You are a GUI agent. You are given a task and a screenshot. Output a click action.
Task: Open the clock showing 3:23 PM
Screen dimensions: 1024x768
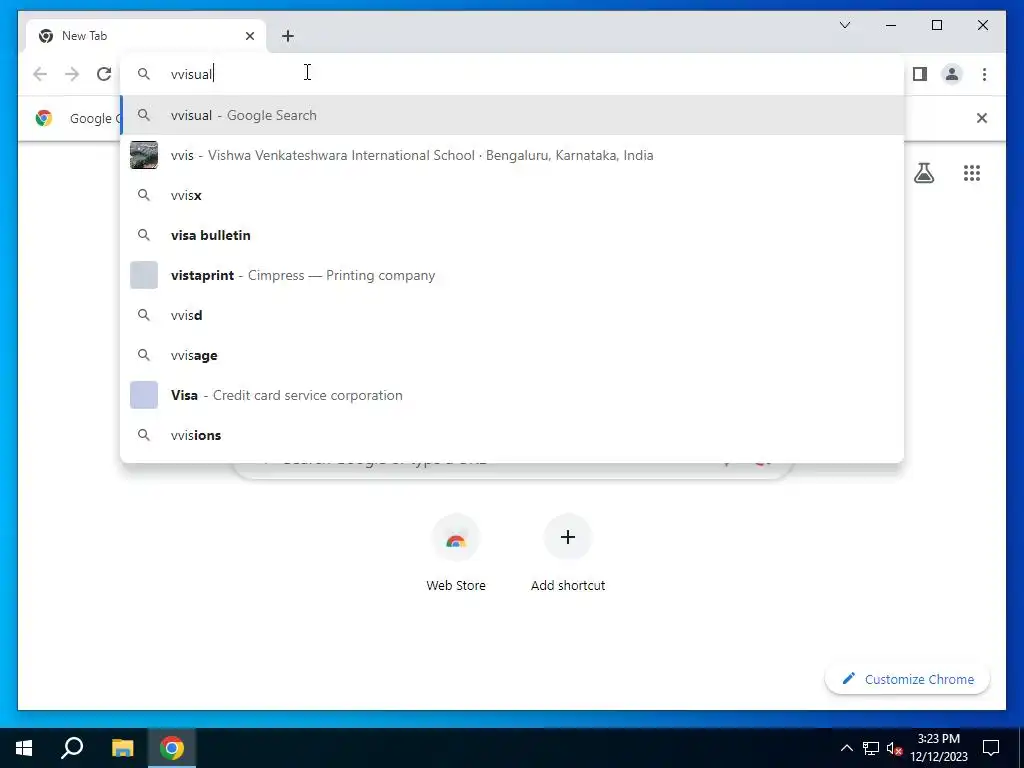pos(938,748)
